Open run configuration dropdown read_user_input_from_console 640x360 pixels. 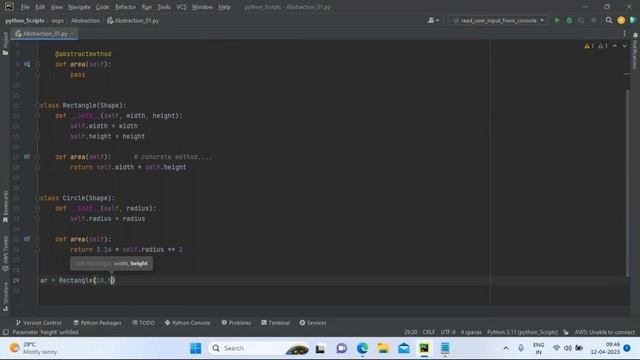click(498, 20)
